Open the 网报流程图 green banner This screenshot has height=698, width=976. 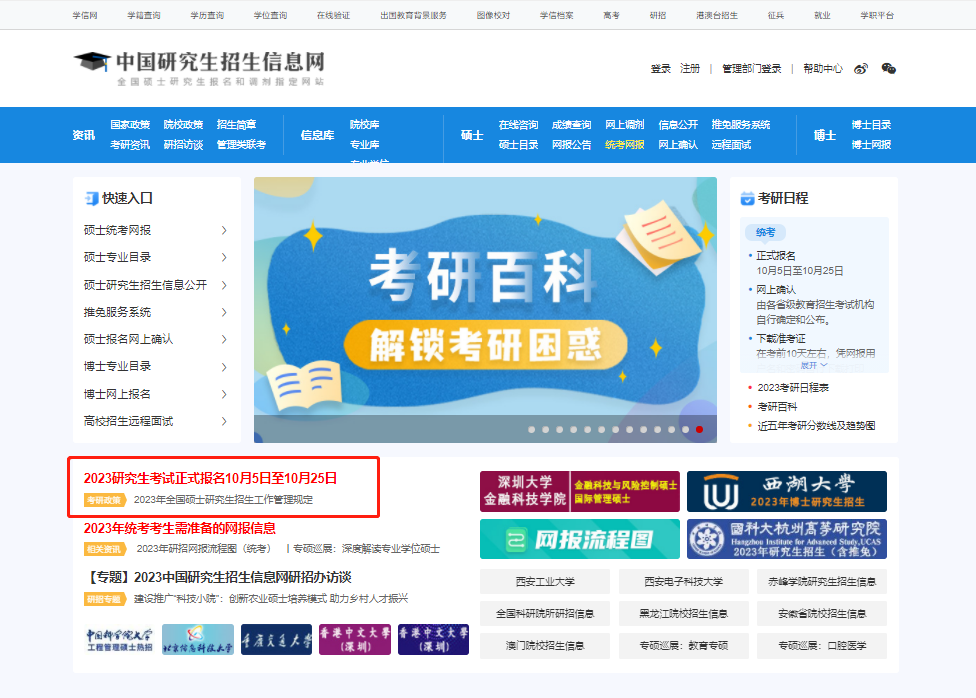(x=579, y=539)
